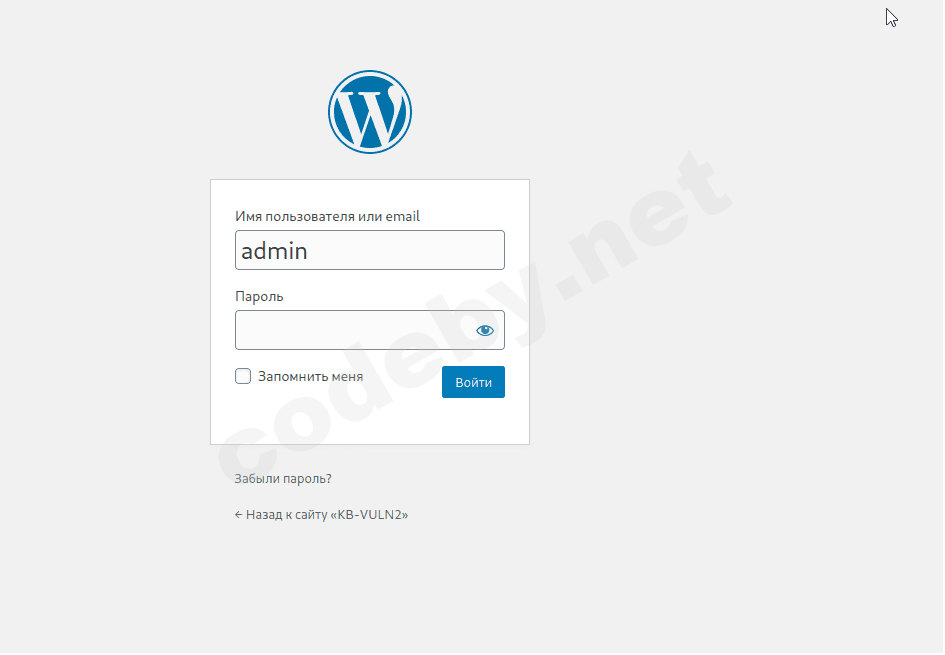Click the «Запомнить меня» label text
The height and width of the screenshot is (655, 945).
(310, 377)
